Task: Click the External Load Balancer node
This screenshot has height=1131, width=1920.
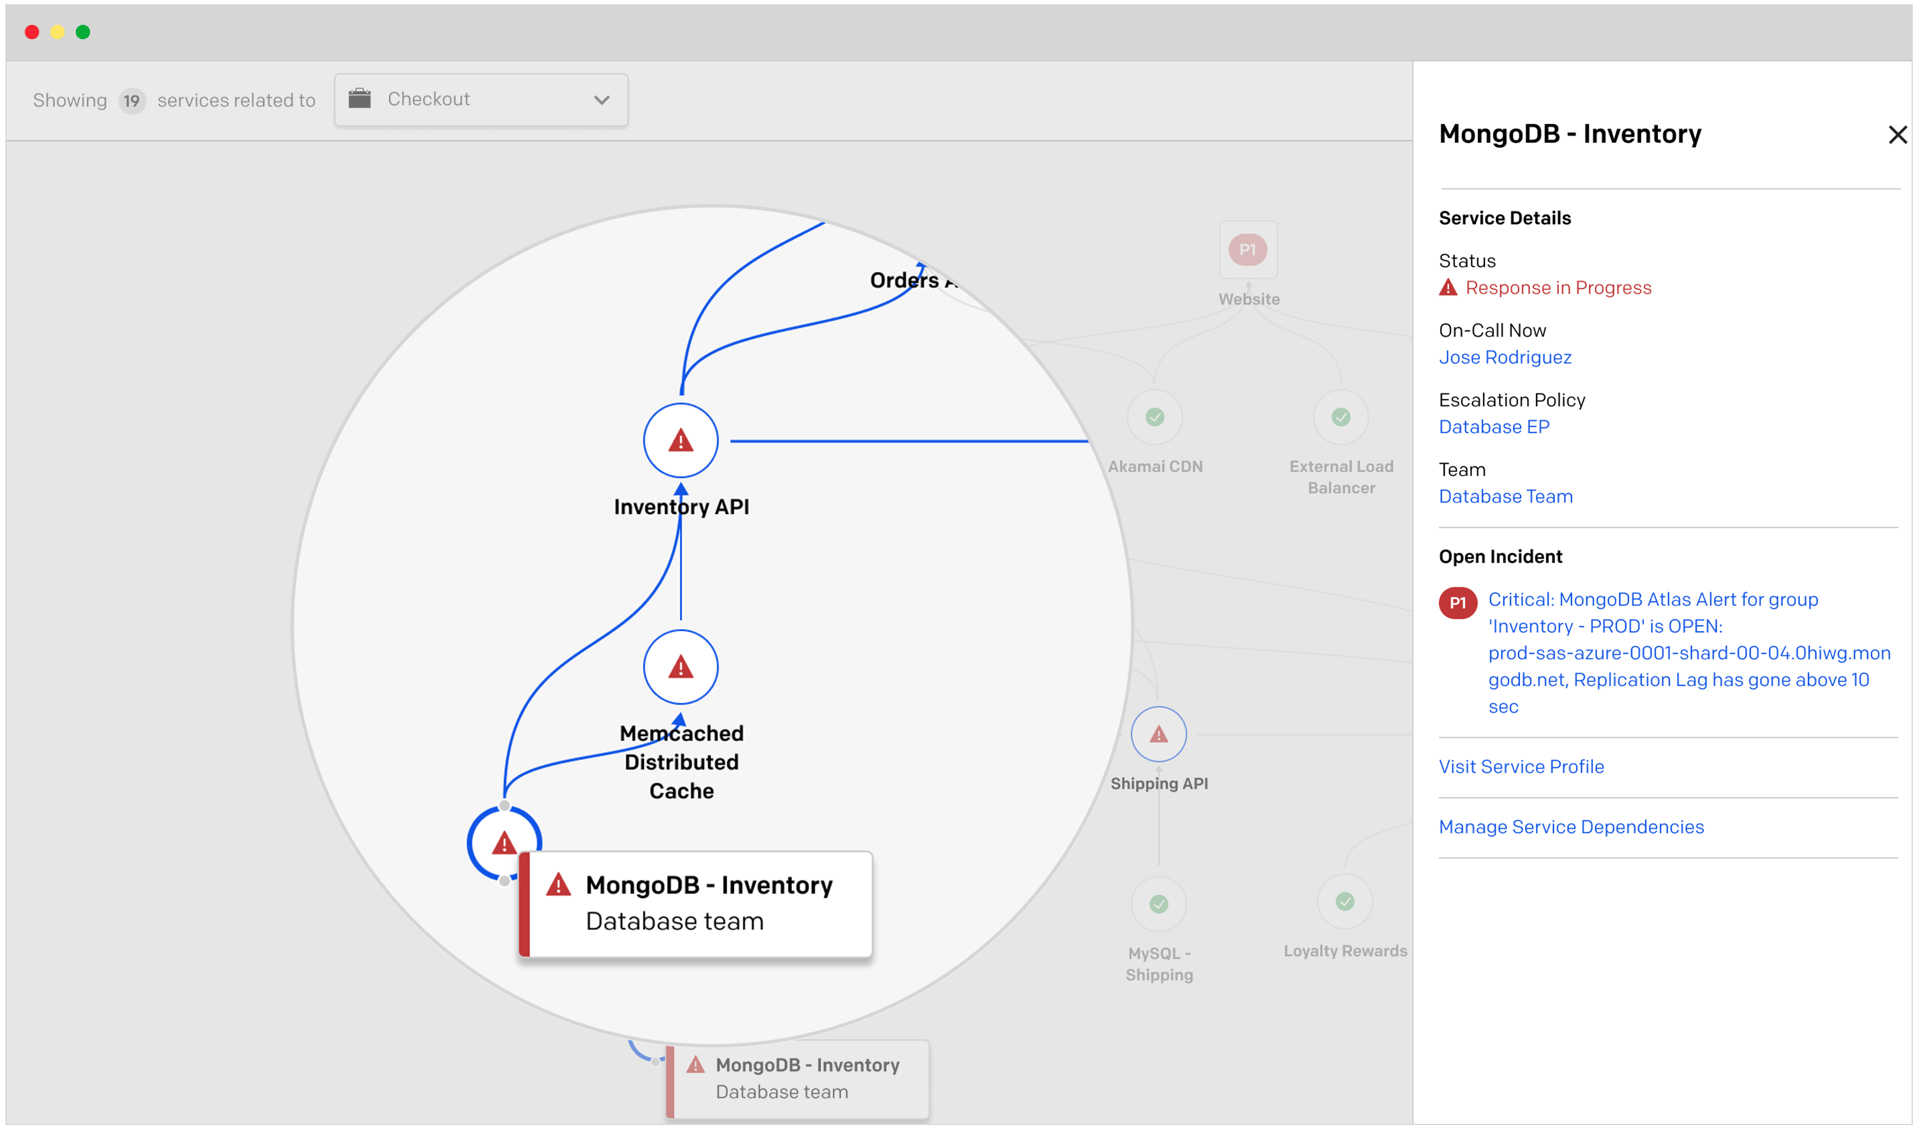Action: tap(1340, 417)
